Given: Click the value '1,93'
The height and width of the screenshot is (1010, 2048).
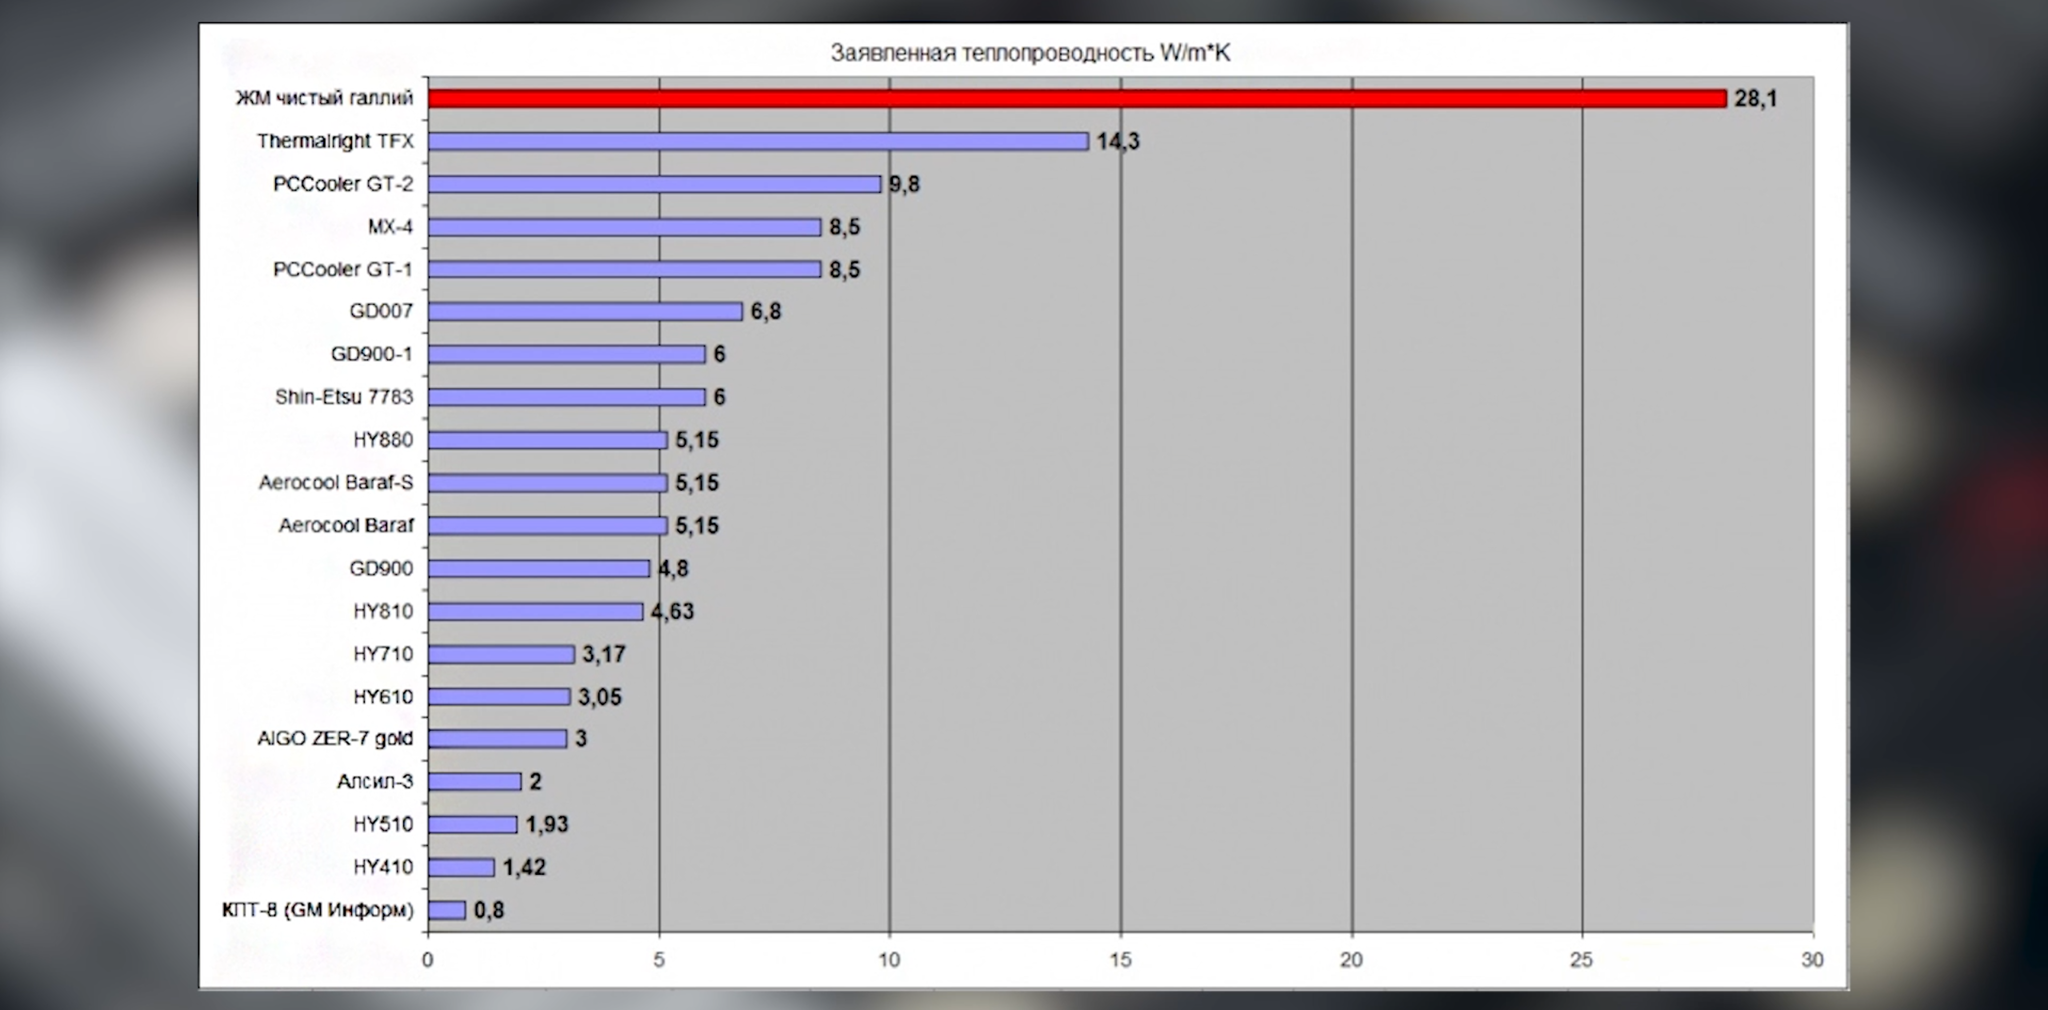Looking at the screenshot, I should [547, 825].
